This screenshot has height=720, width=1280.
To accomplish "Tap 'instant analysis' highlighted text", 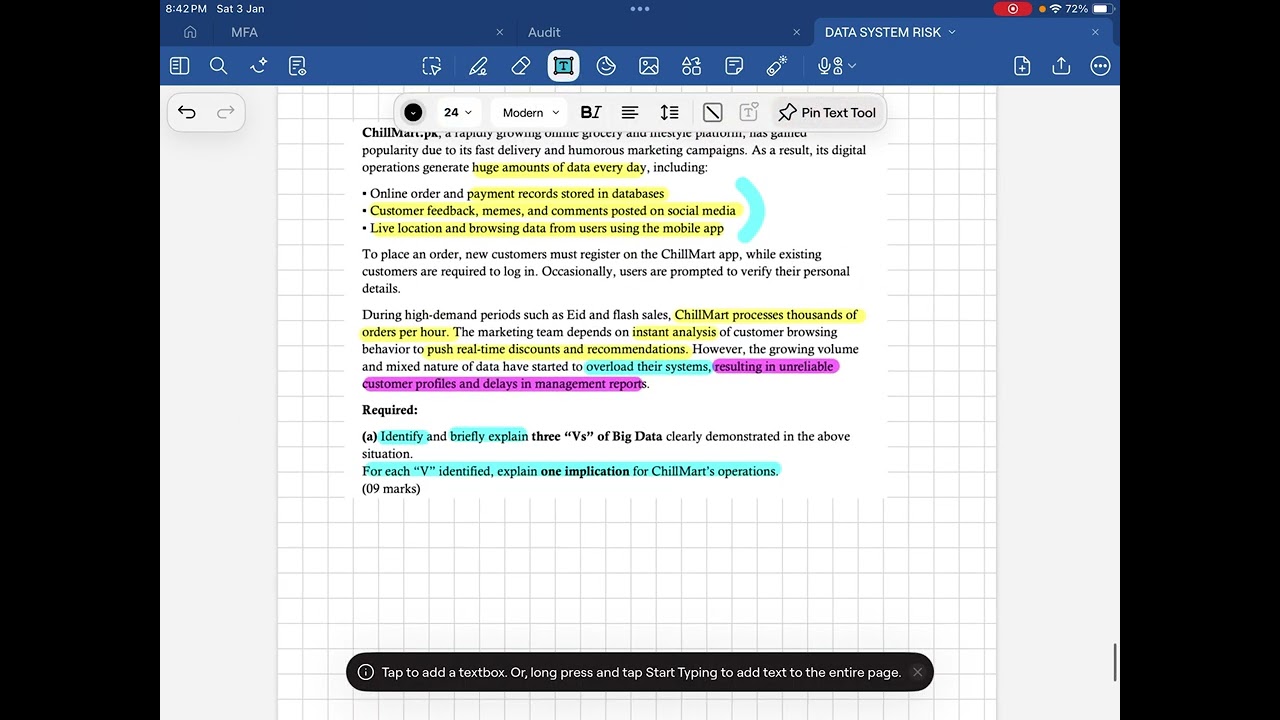I will tap(675, 332).
